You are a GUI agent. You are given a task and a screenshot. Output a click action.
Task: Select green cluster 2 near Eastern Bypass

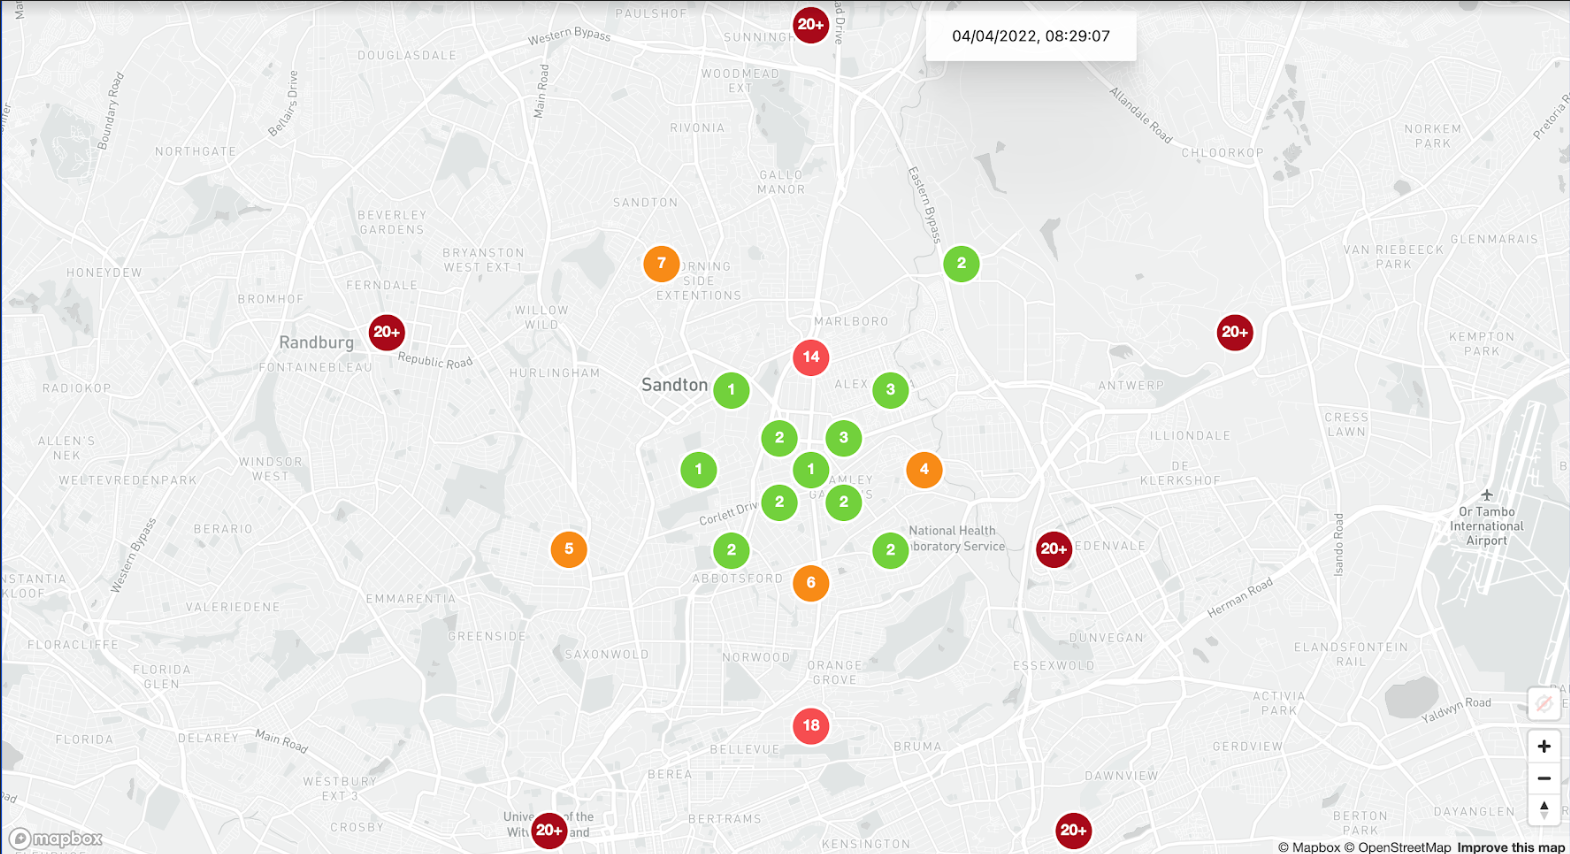pyautogui.click(x=961, y=264)
